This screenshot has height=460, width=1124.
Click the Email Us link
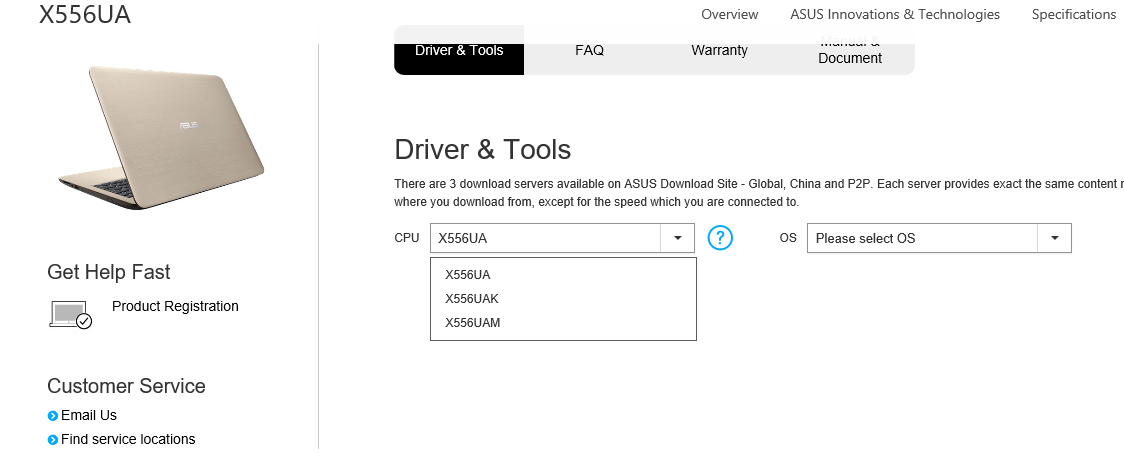tap(89, 415)
